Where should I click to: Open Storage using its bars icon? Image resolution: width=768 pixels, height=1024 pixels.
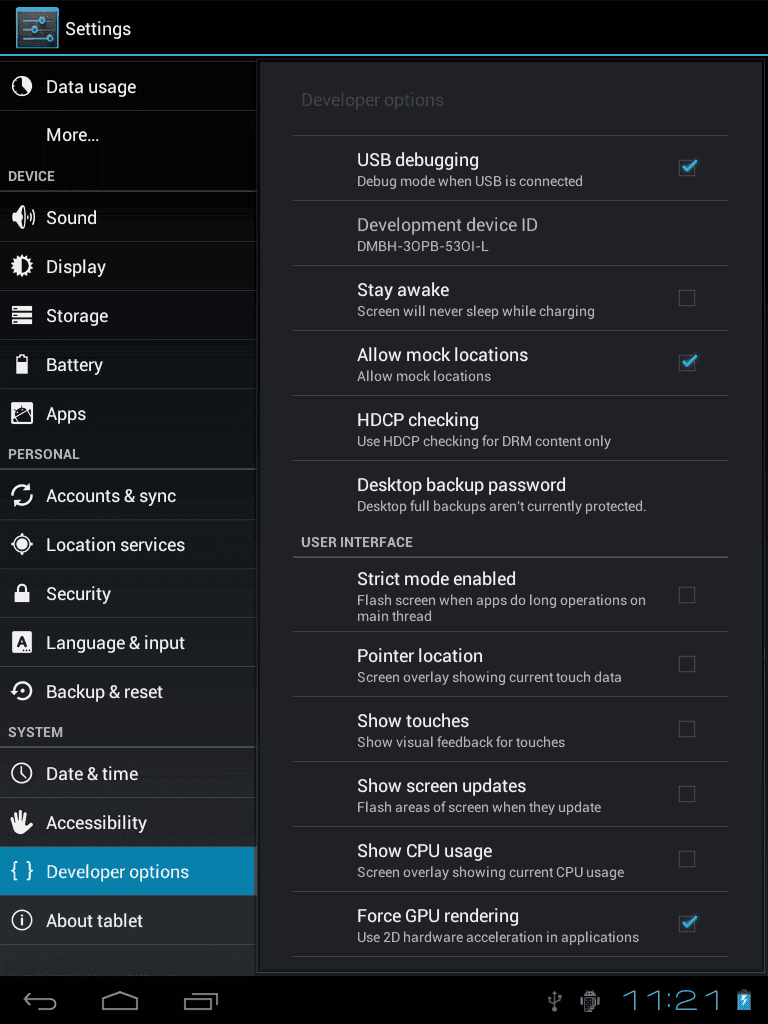pos(22,315)
